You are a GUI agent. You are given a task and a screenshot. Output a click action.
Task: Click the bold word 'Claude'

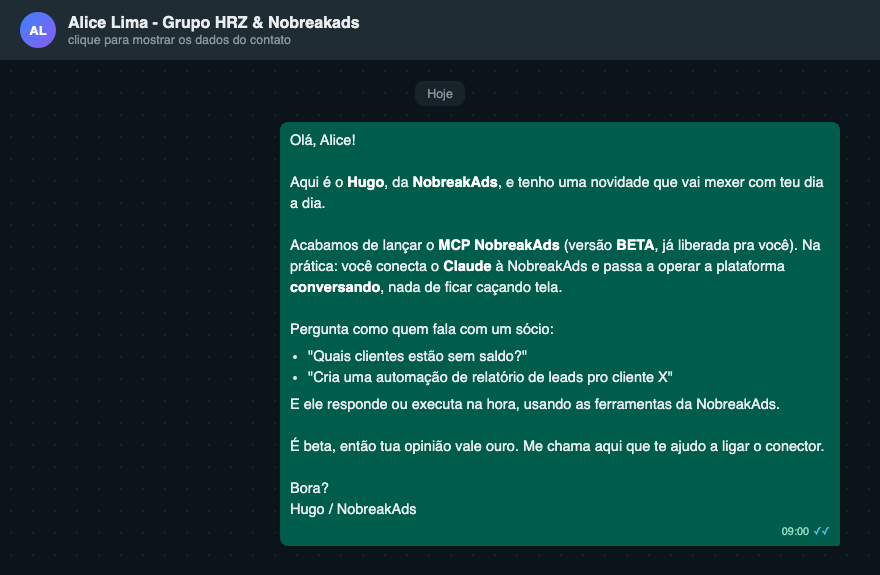click(x=467, y=266)
